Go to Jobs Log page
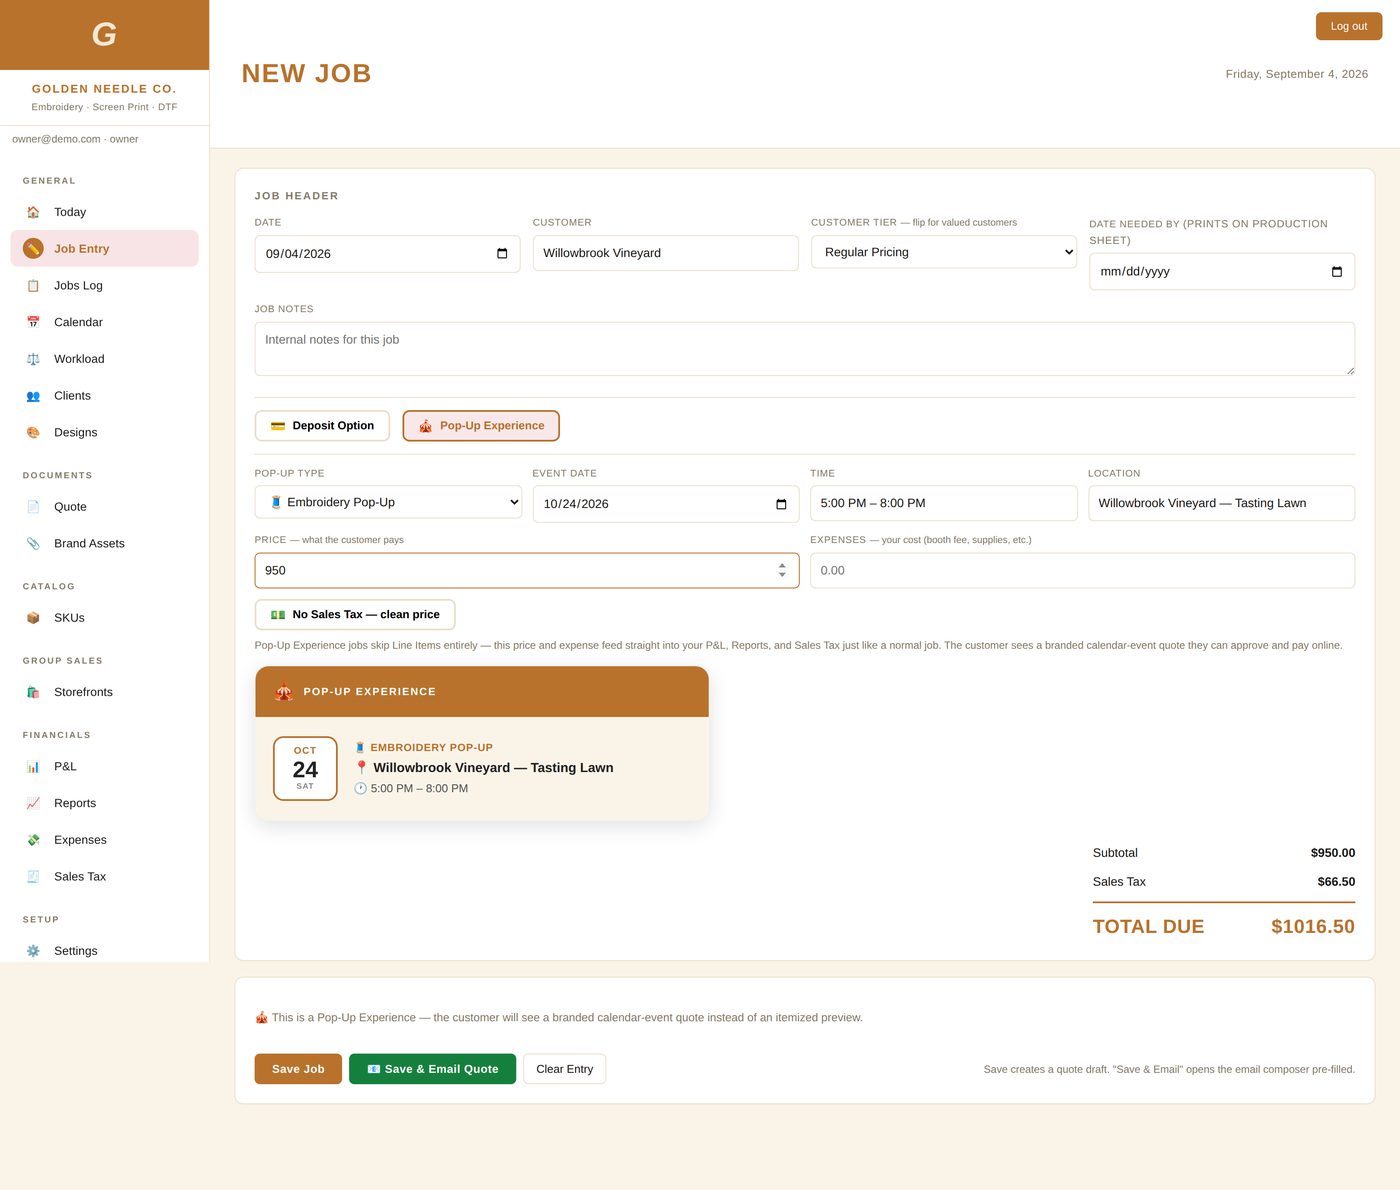 tap(104, 285)
